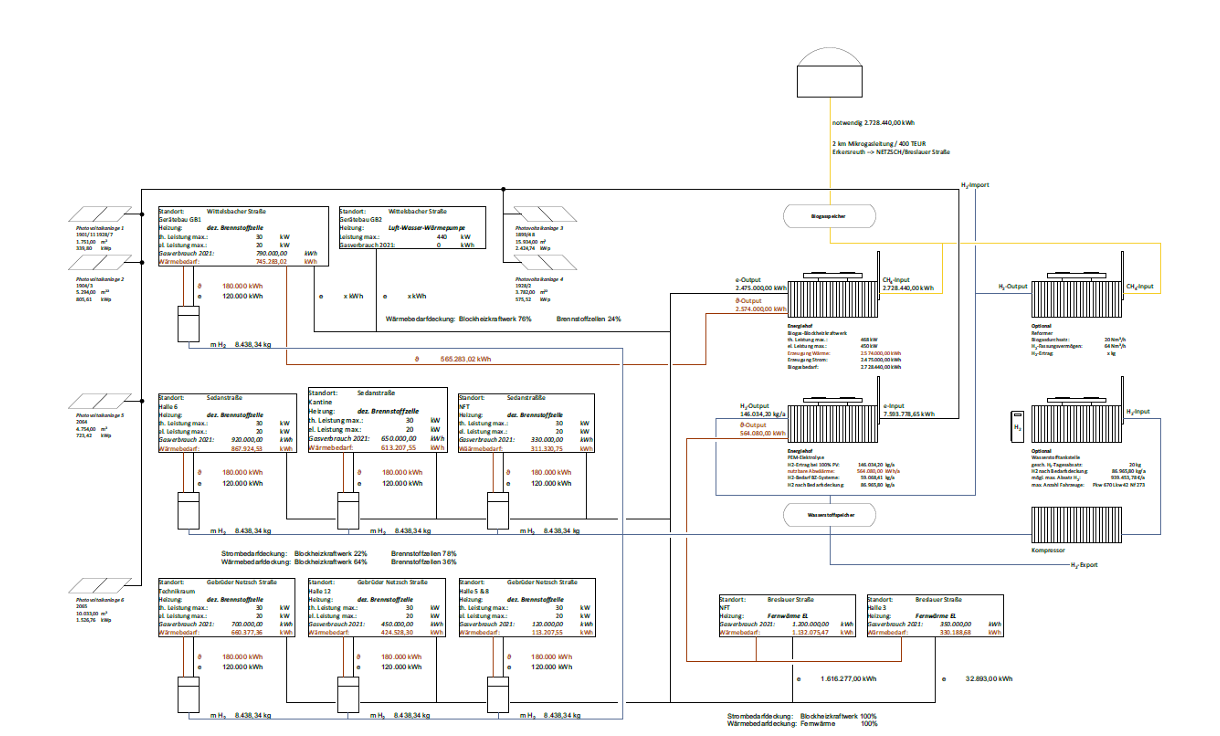Screen dimensions: 1220x736
Task: Click the Kompressor container symbol
Action: tap(1075, 524)
